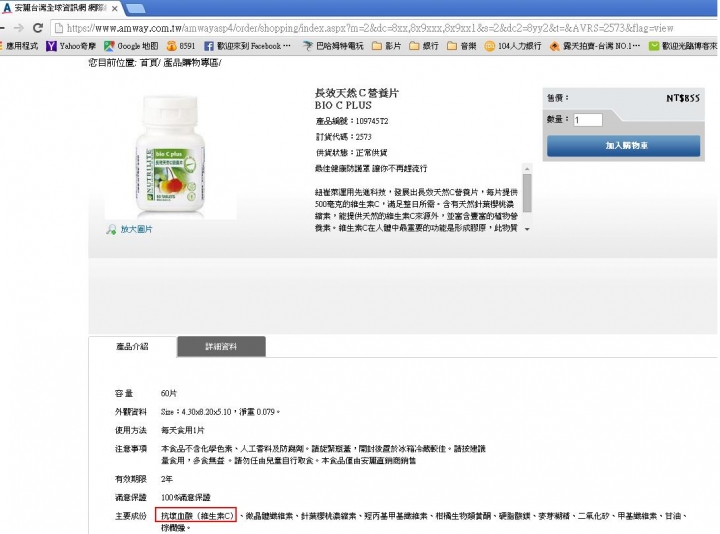Close the Amway browser tab
This screenshot has height=534, width=720.
coord(114,8)
